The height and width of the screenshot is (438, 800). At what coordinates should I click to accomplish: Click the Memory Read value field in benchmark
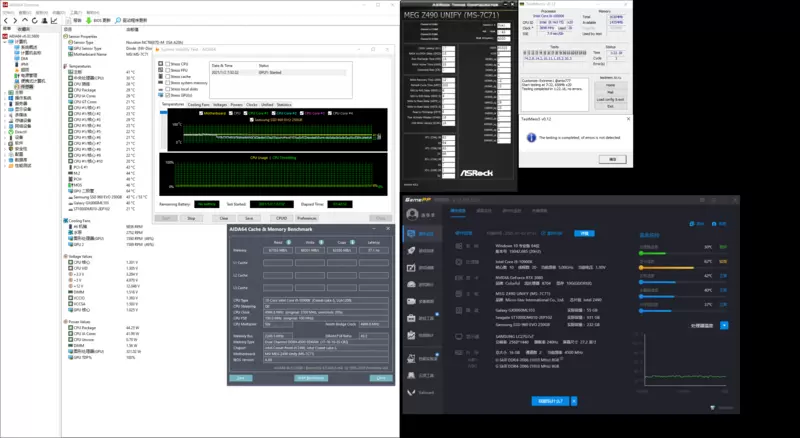click(x=278, y=250)
